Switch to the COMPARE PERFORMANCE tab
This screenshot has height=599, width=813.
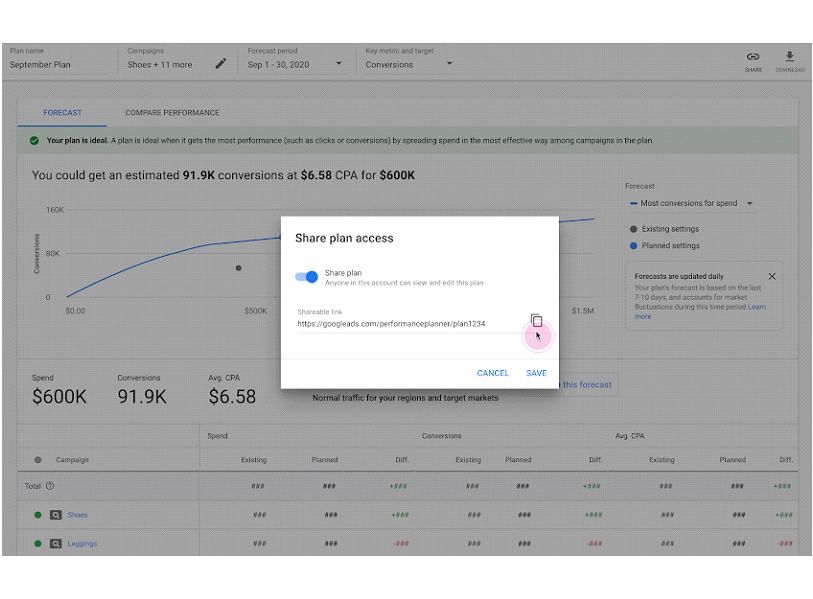[x=172, y=113]
